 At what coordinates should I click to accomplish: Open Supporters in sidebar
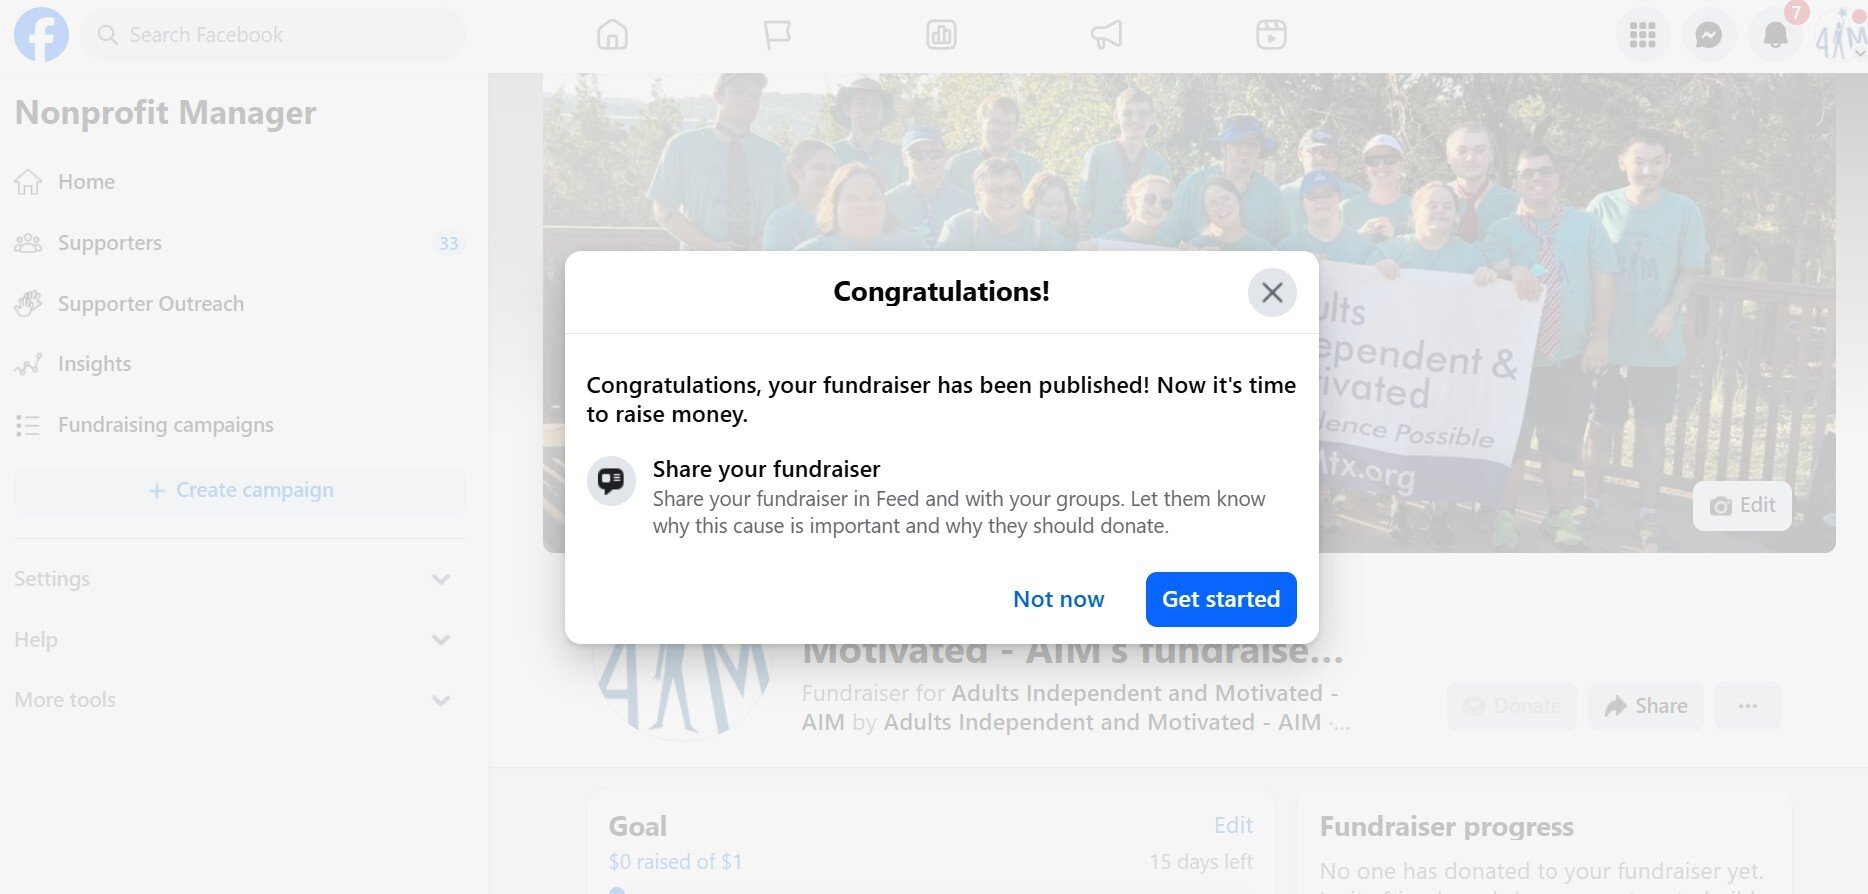pyautogui.click(x=240, y=243)
